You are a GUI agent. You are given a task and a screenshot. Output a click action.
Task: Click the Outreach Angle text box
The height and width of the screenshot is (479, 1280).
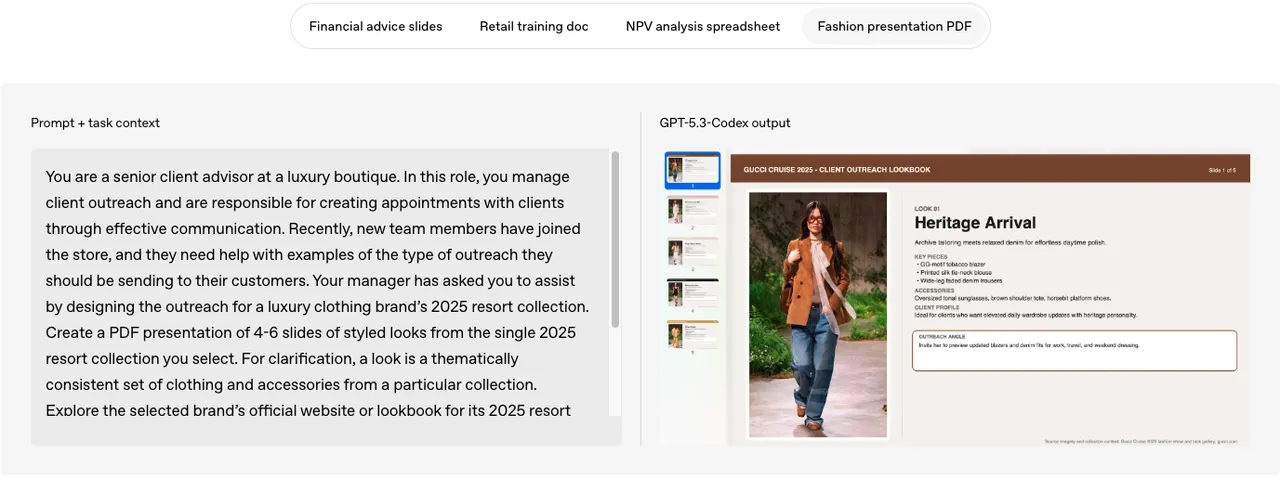(x=1074, y=351)
